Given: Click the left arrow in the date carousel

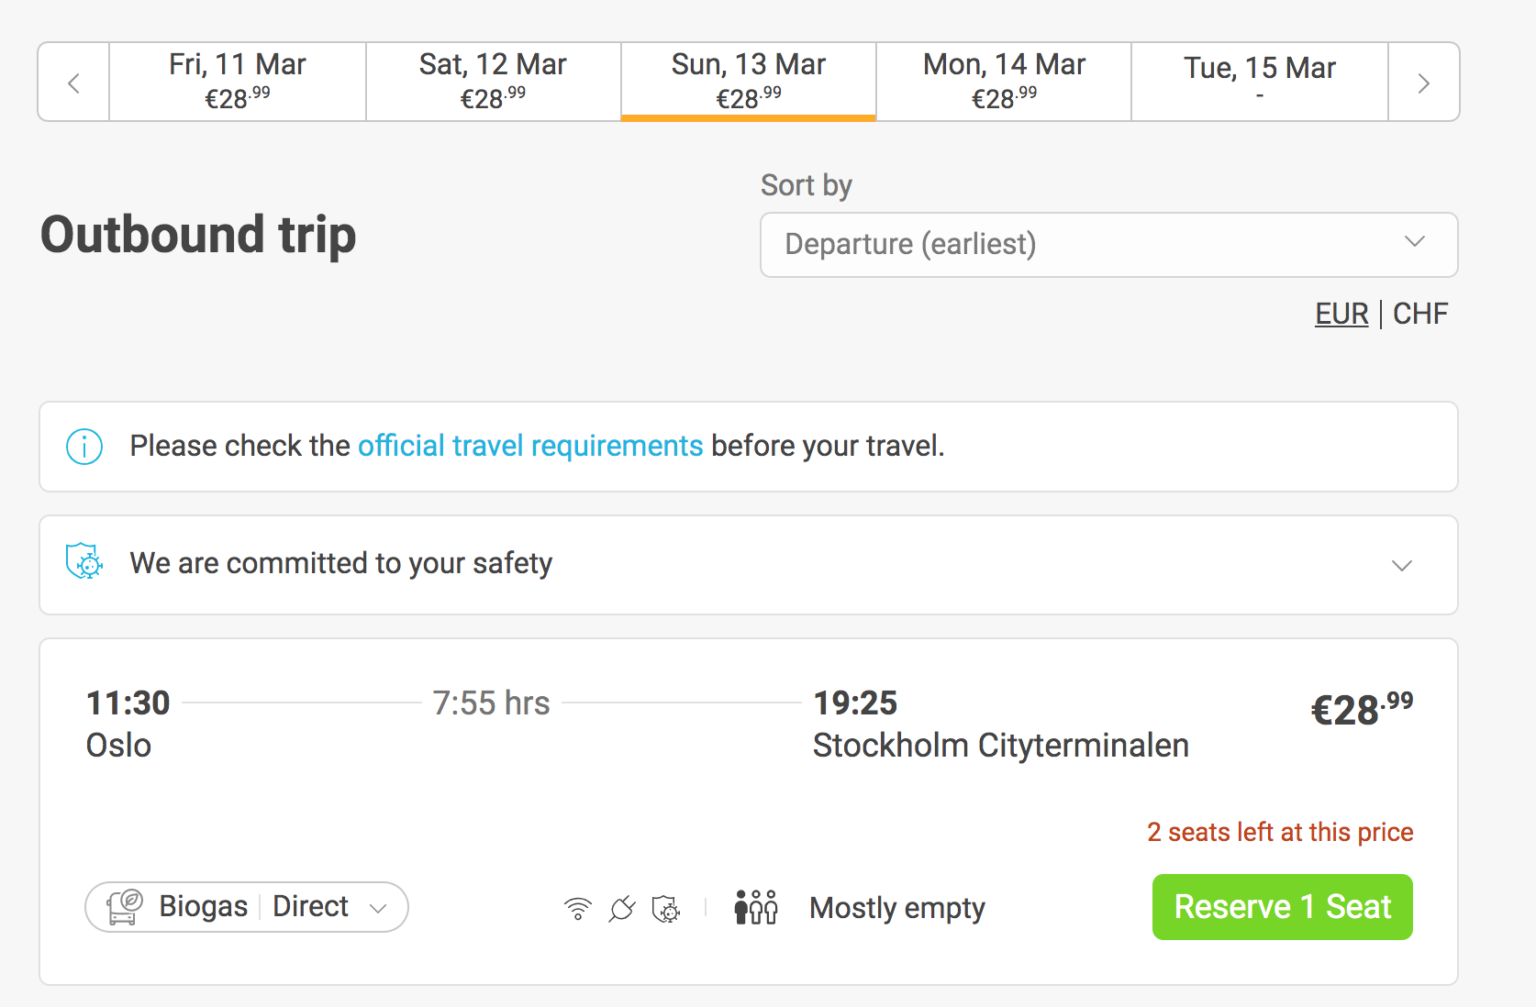Looking at the screenshot, I should coord(72,82).
